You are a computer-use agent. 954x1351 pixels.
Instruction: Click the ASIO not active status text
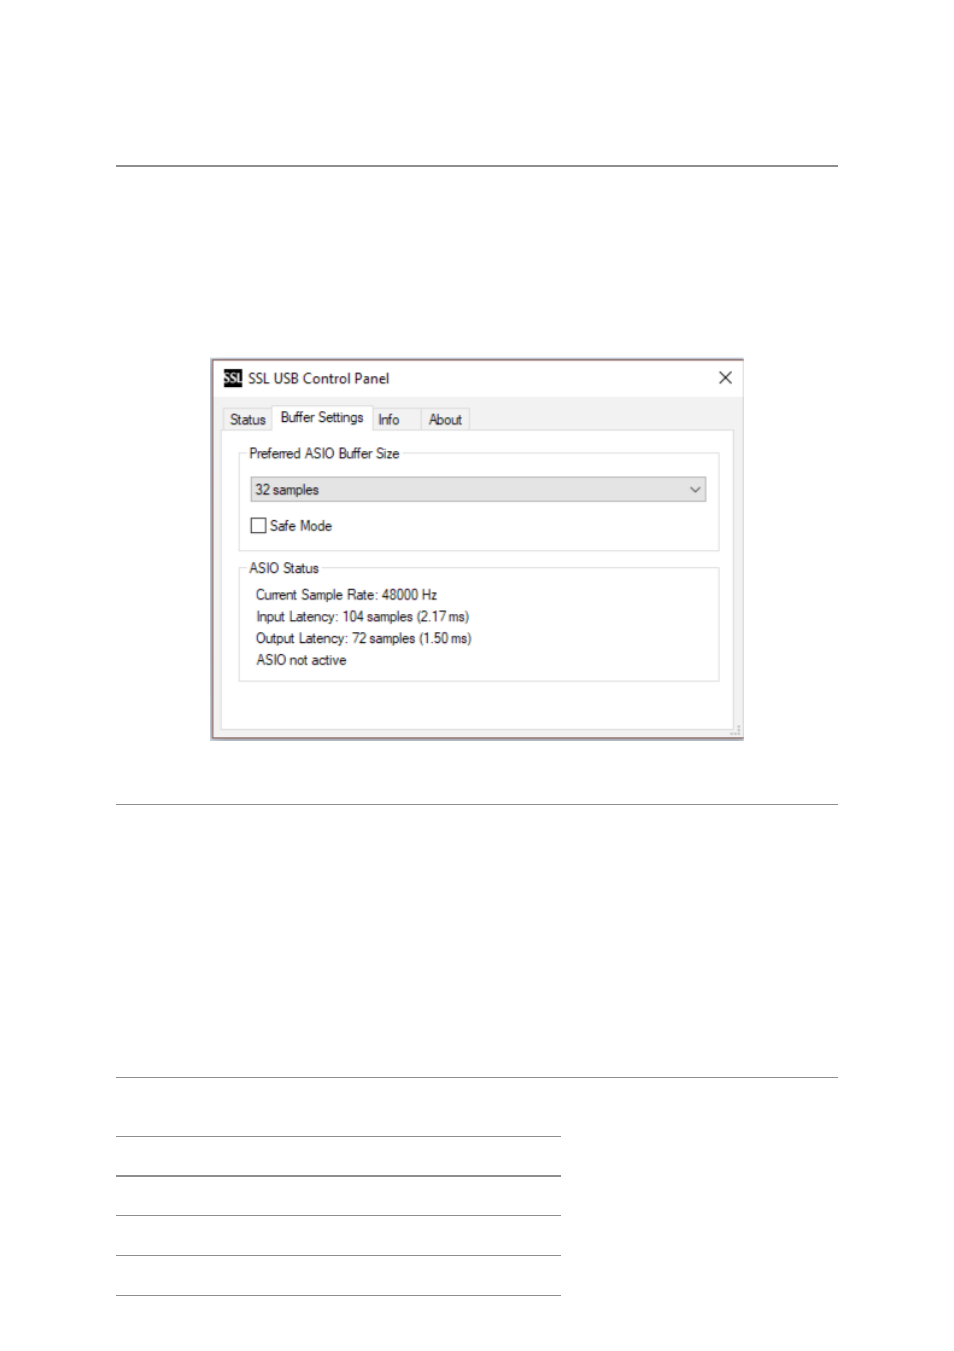301,660
